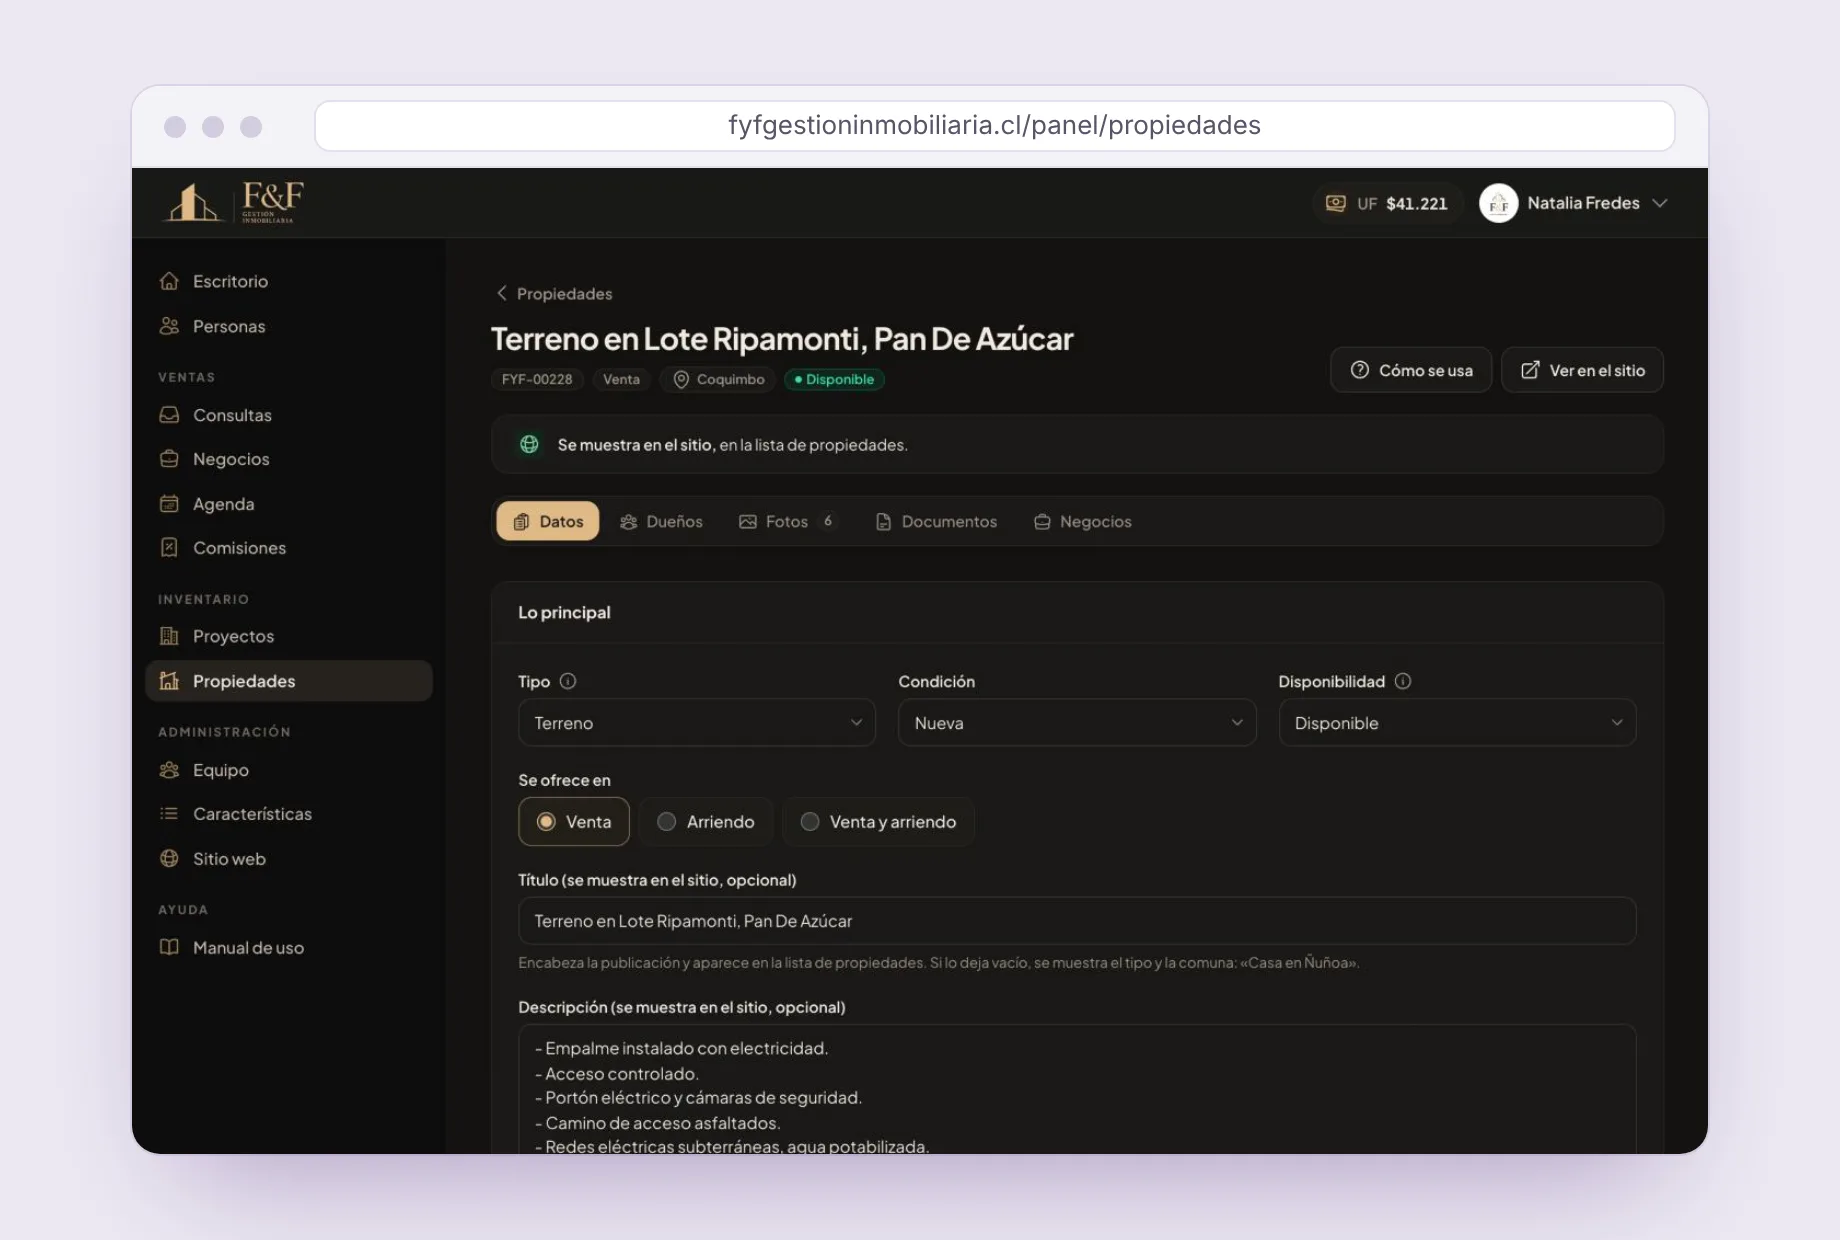
Task: Click the browser address bar URL
Action: 994,125
